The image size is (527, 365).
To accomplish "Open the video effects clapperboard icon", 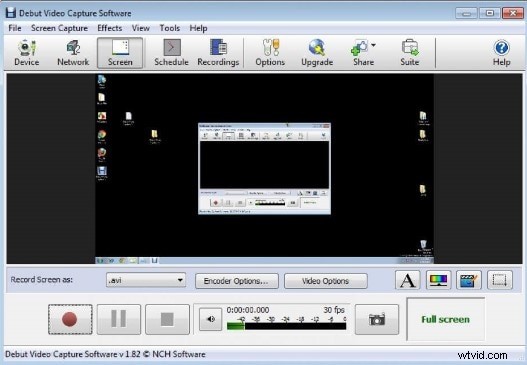I will pyautogui.click(x=469, y=280).
